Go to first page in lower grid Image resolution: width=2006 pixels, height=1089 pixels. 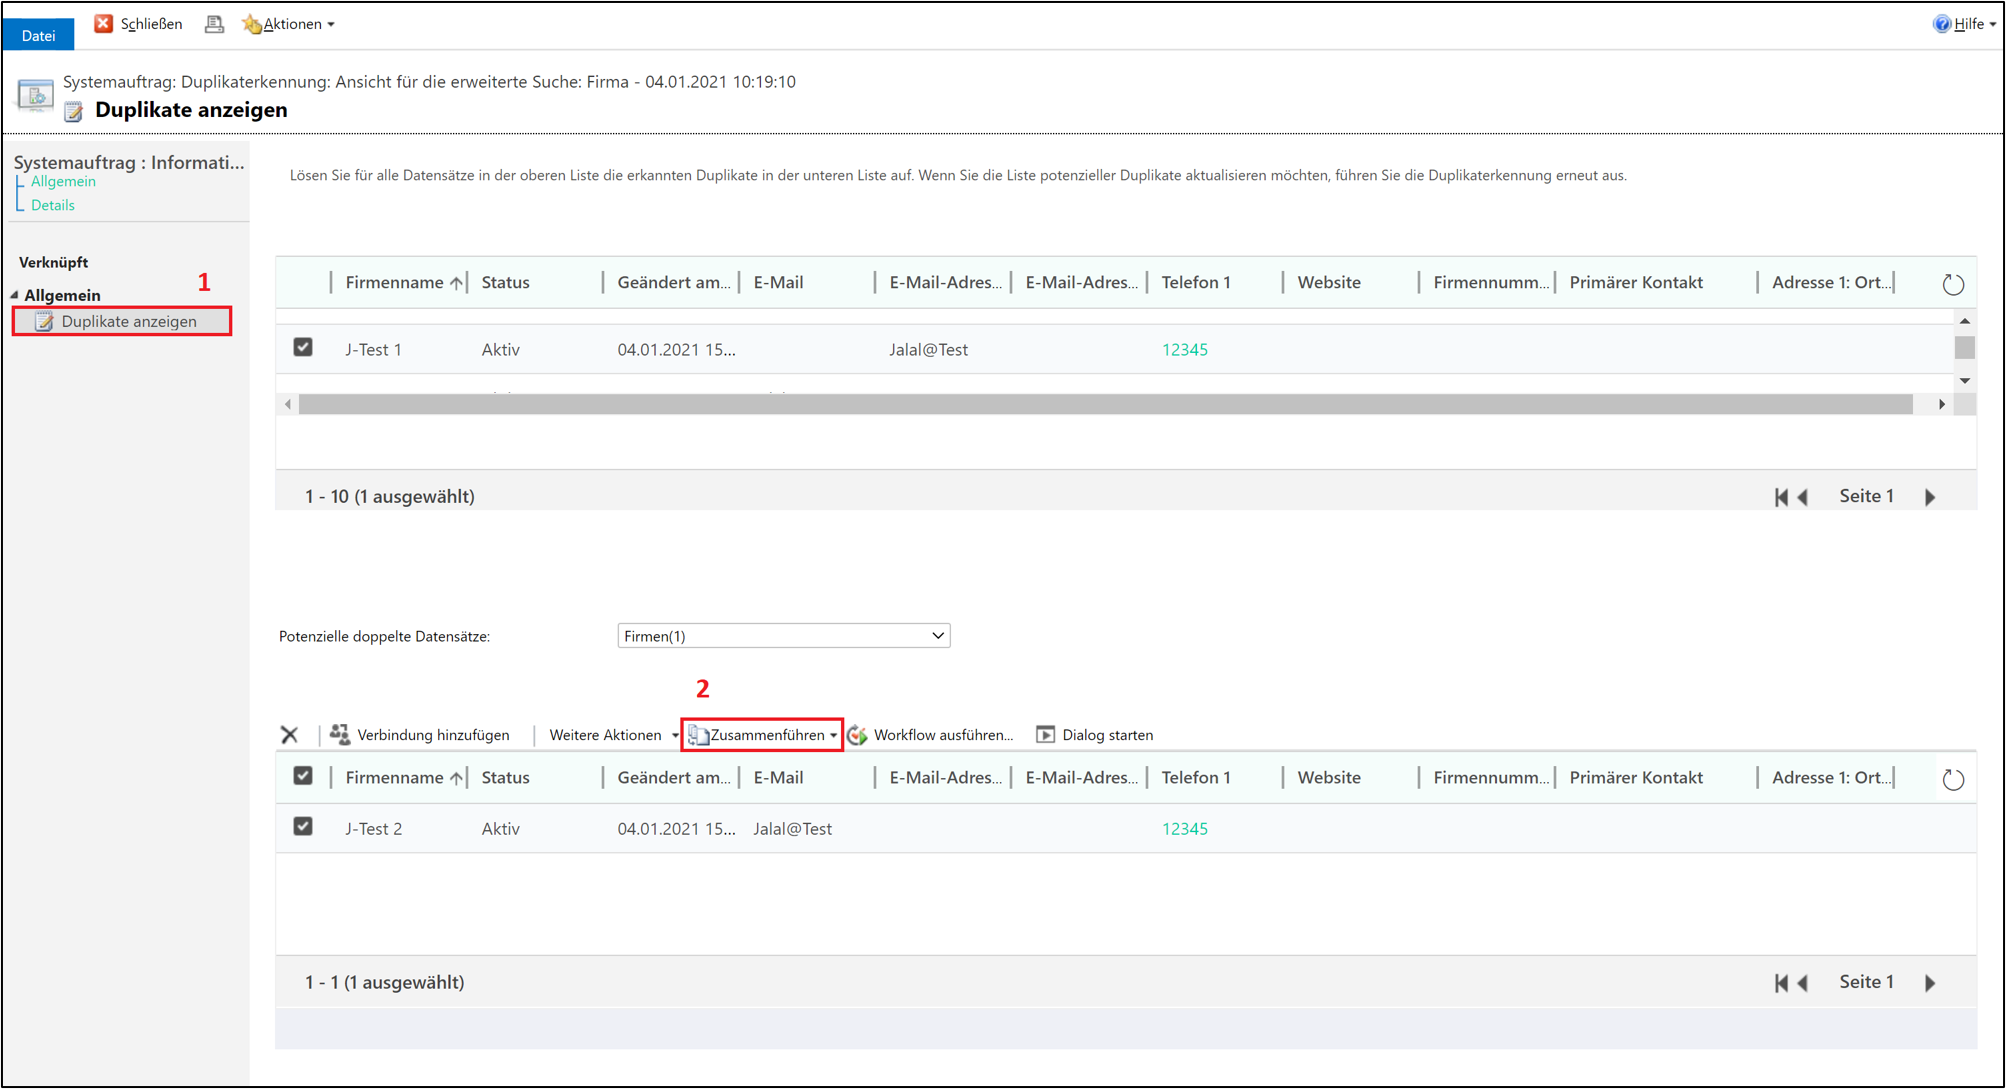(1781, 983)
